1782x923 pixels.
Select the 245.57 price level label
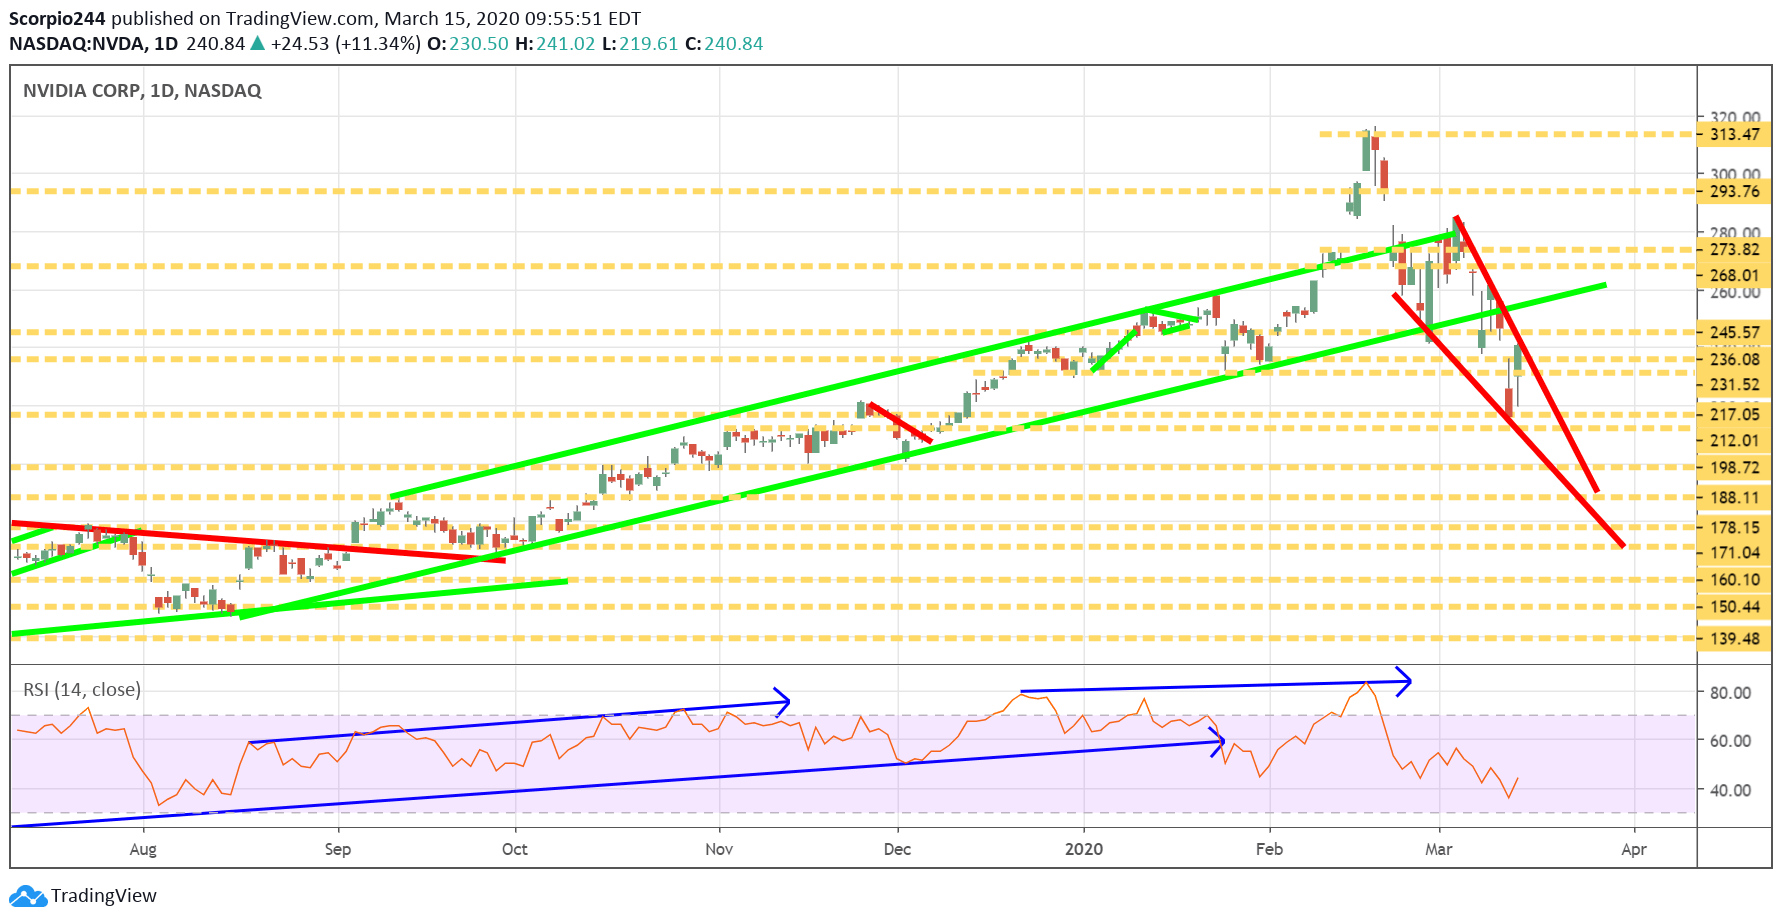[1734, 332]
